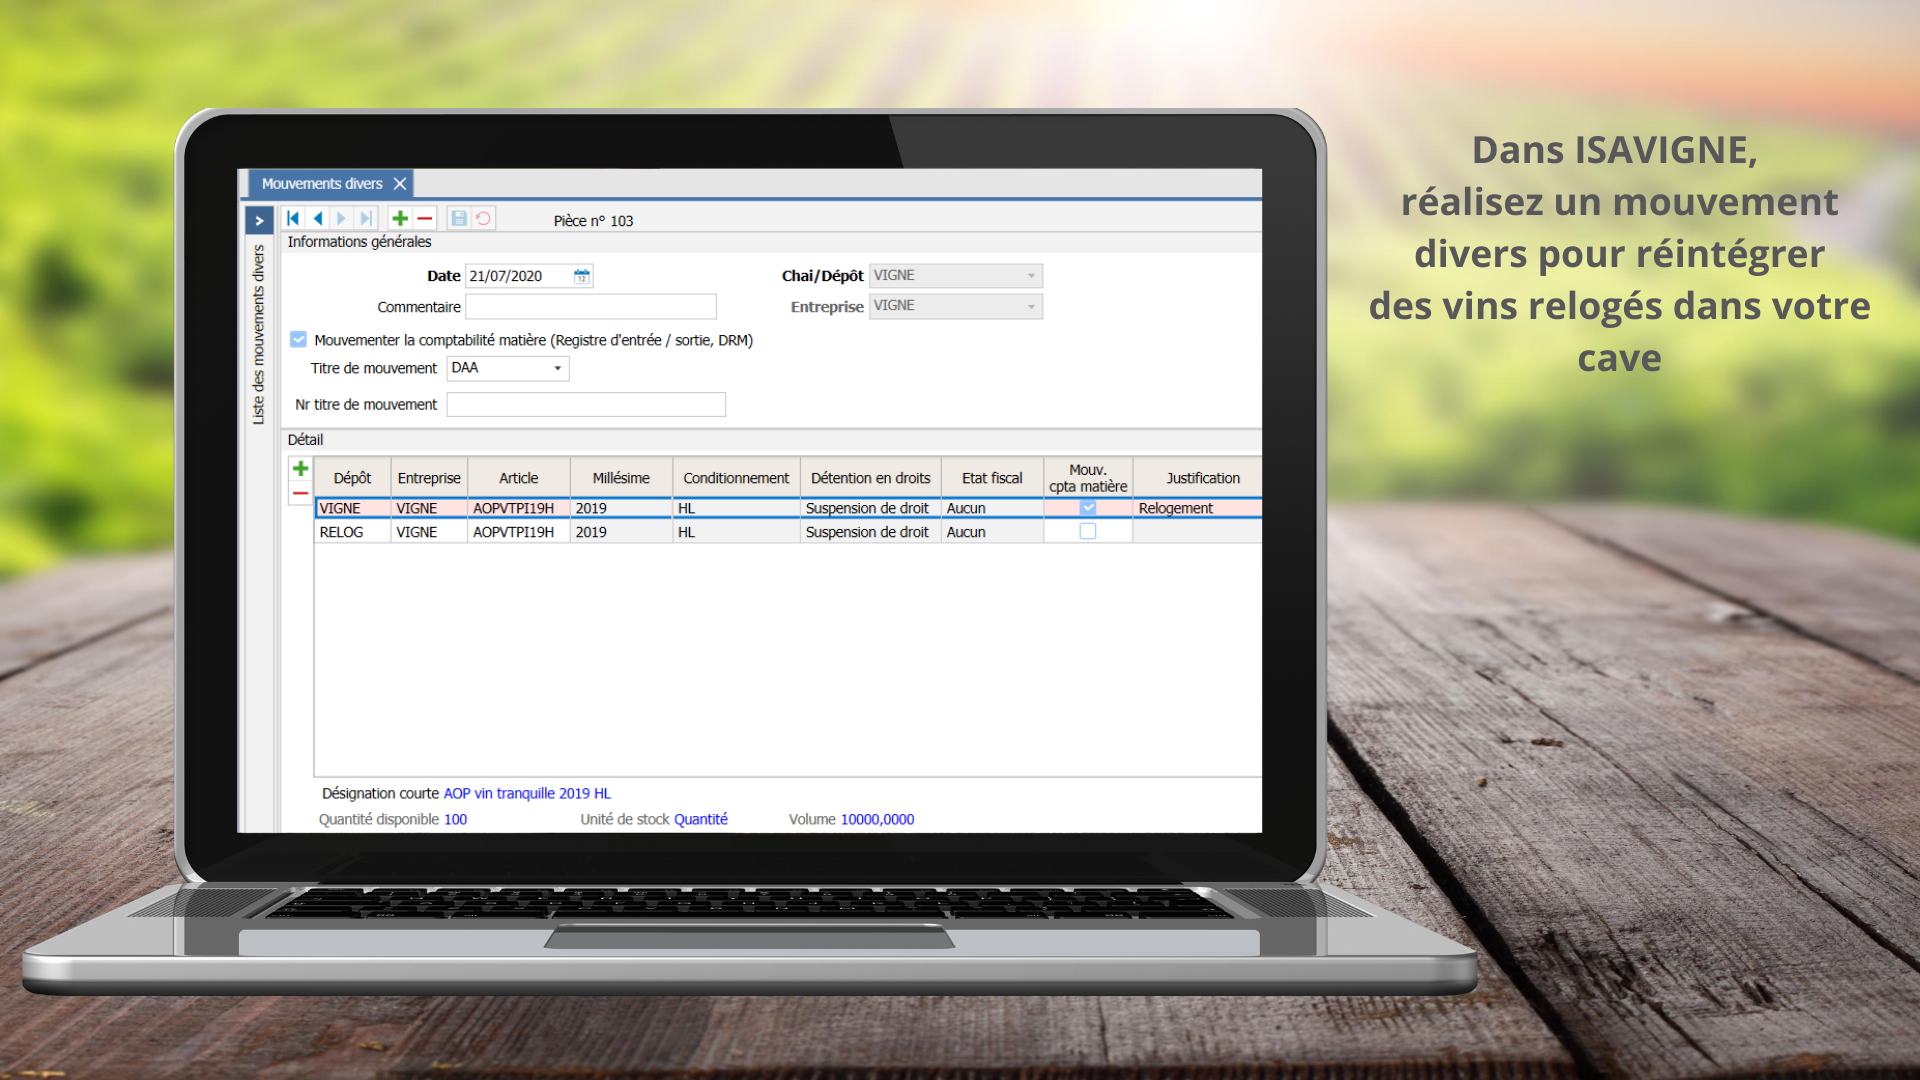Add new movement with toolbar green plus
The height and width of the screenshot is (1080, 1920).
[400, 218]
